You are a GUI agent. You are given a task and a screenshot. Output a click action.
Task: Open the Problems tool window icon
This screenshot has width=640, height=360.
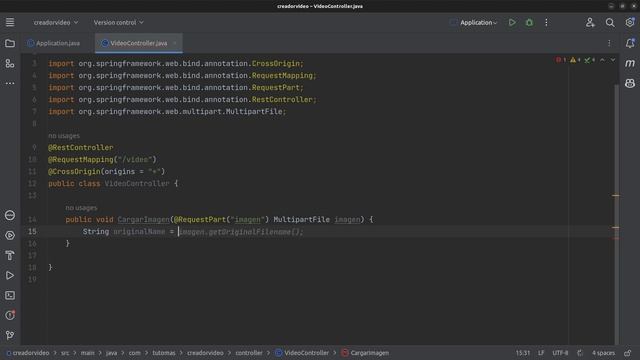coord(10,315)
